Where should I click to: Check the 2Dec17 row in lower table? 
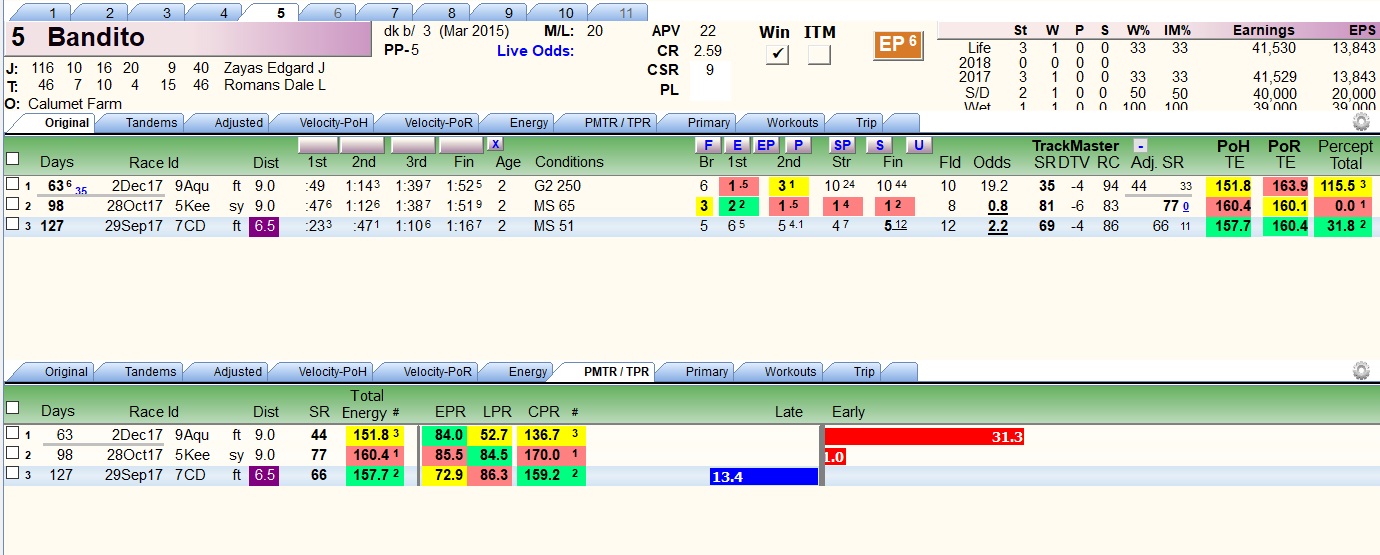pyautogui.click(x=12, y=434)
